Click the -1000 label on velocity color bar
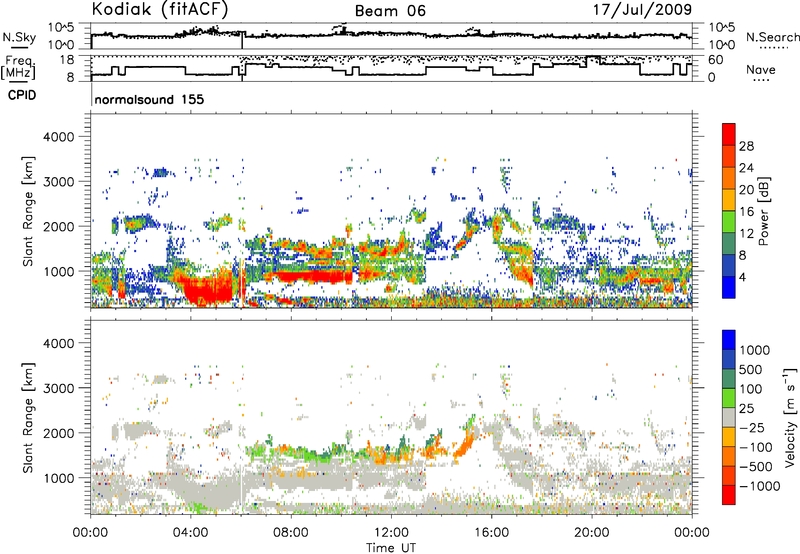Image resolution: width=800 pixels, height=554 pixels. click(760, 486)
